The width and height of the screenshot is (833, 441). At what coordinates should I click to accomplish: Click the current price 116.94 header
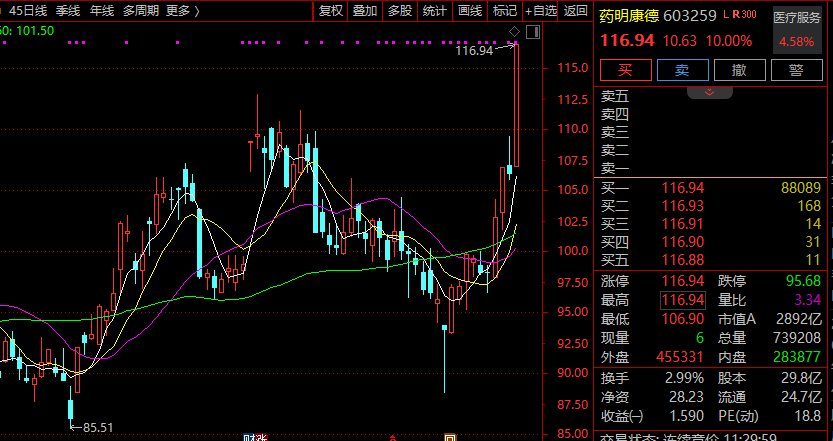click(x=627, y=40)
